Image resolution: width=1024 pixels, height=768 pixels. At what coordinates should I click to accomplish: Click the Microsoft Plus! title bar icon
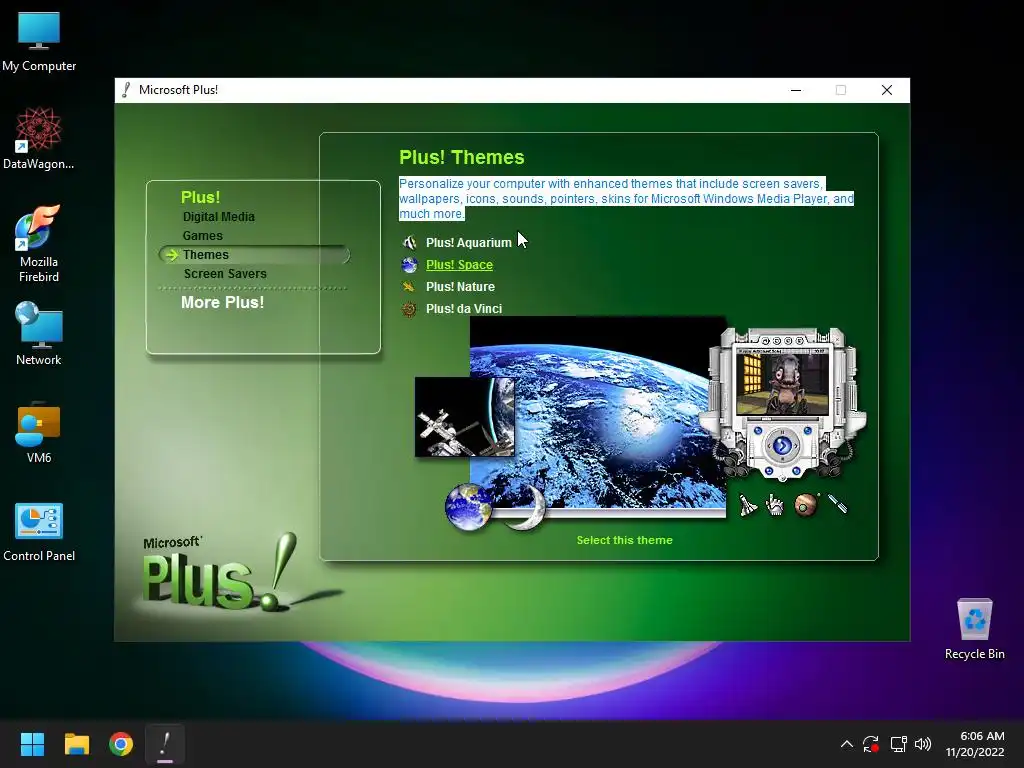click(x=126, y=90)
